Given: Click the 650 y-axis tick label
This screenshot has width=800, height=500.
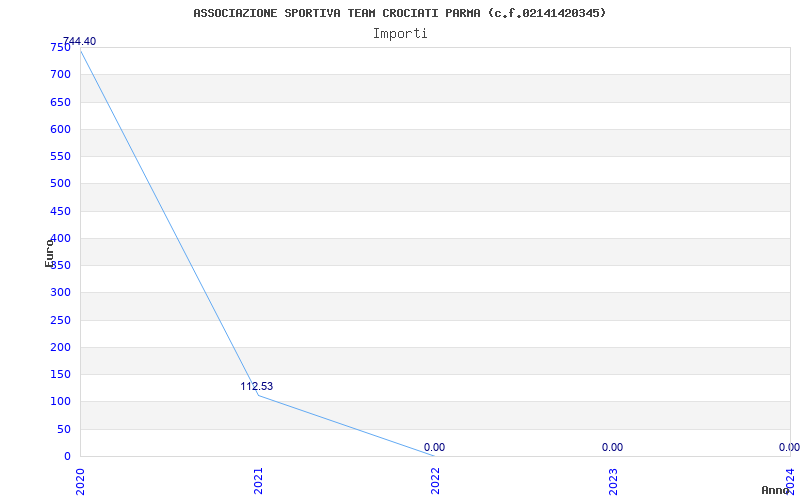Looking at the screenshot, I should [x=60, y=102].
